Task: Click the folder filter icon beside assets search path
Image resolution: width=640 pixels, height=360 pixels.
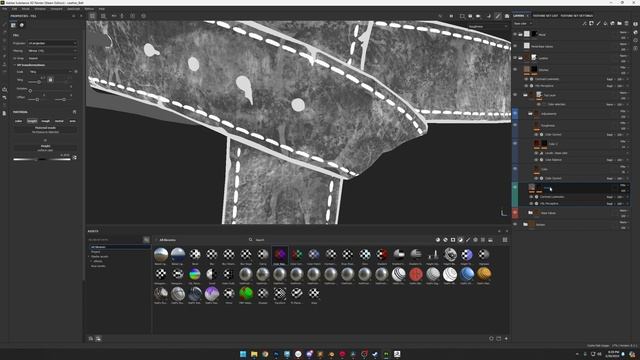Action: point(146,240)
